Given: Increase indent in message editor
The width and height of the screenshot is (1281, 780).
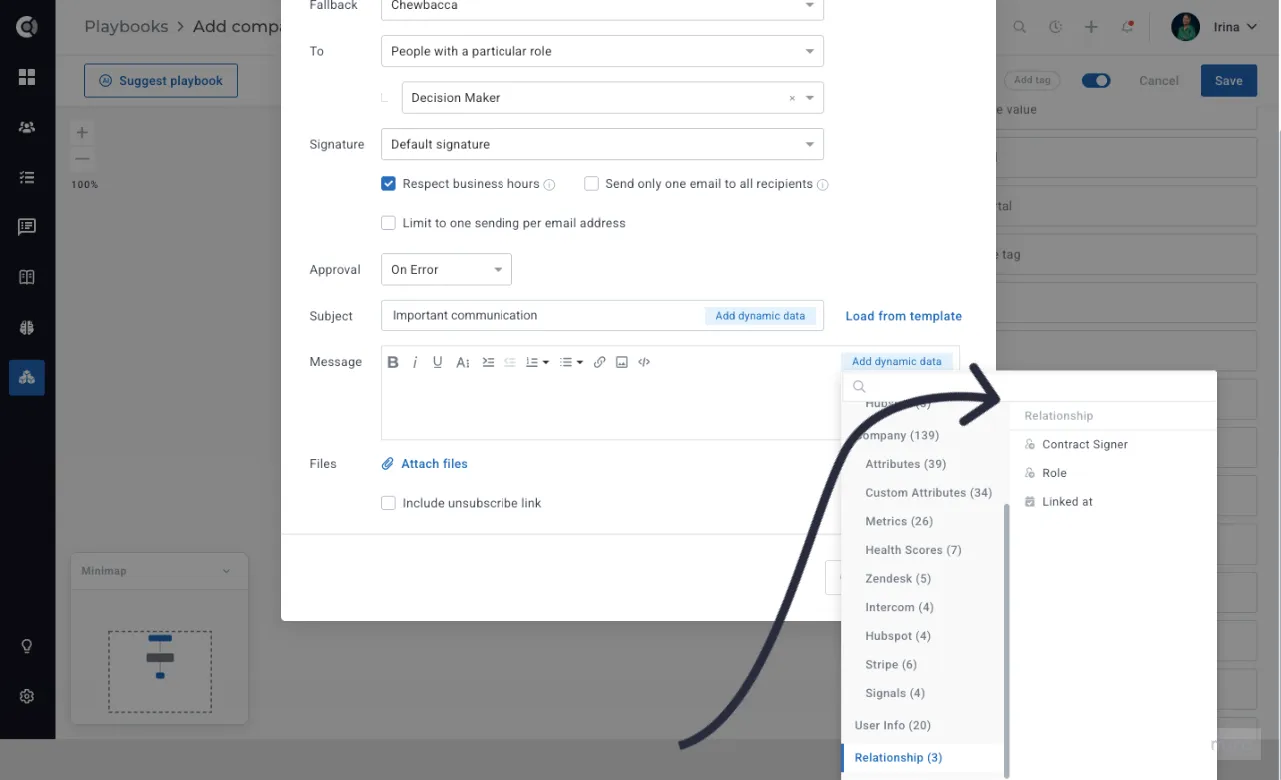Looking at the screenshot, I should coord(488,362).
